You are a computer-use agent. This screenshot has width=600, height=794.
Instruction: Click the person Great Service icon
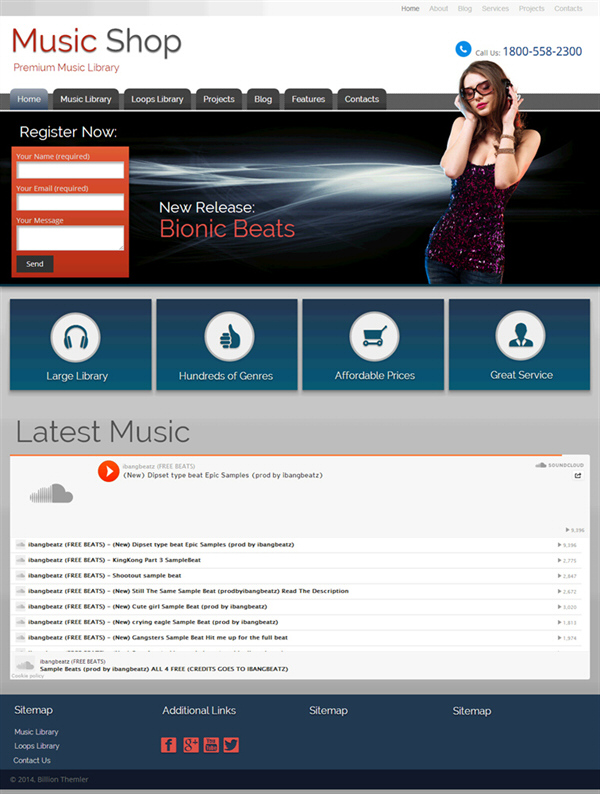520,336
